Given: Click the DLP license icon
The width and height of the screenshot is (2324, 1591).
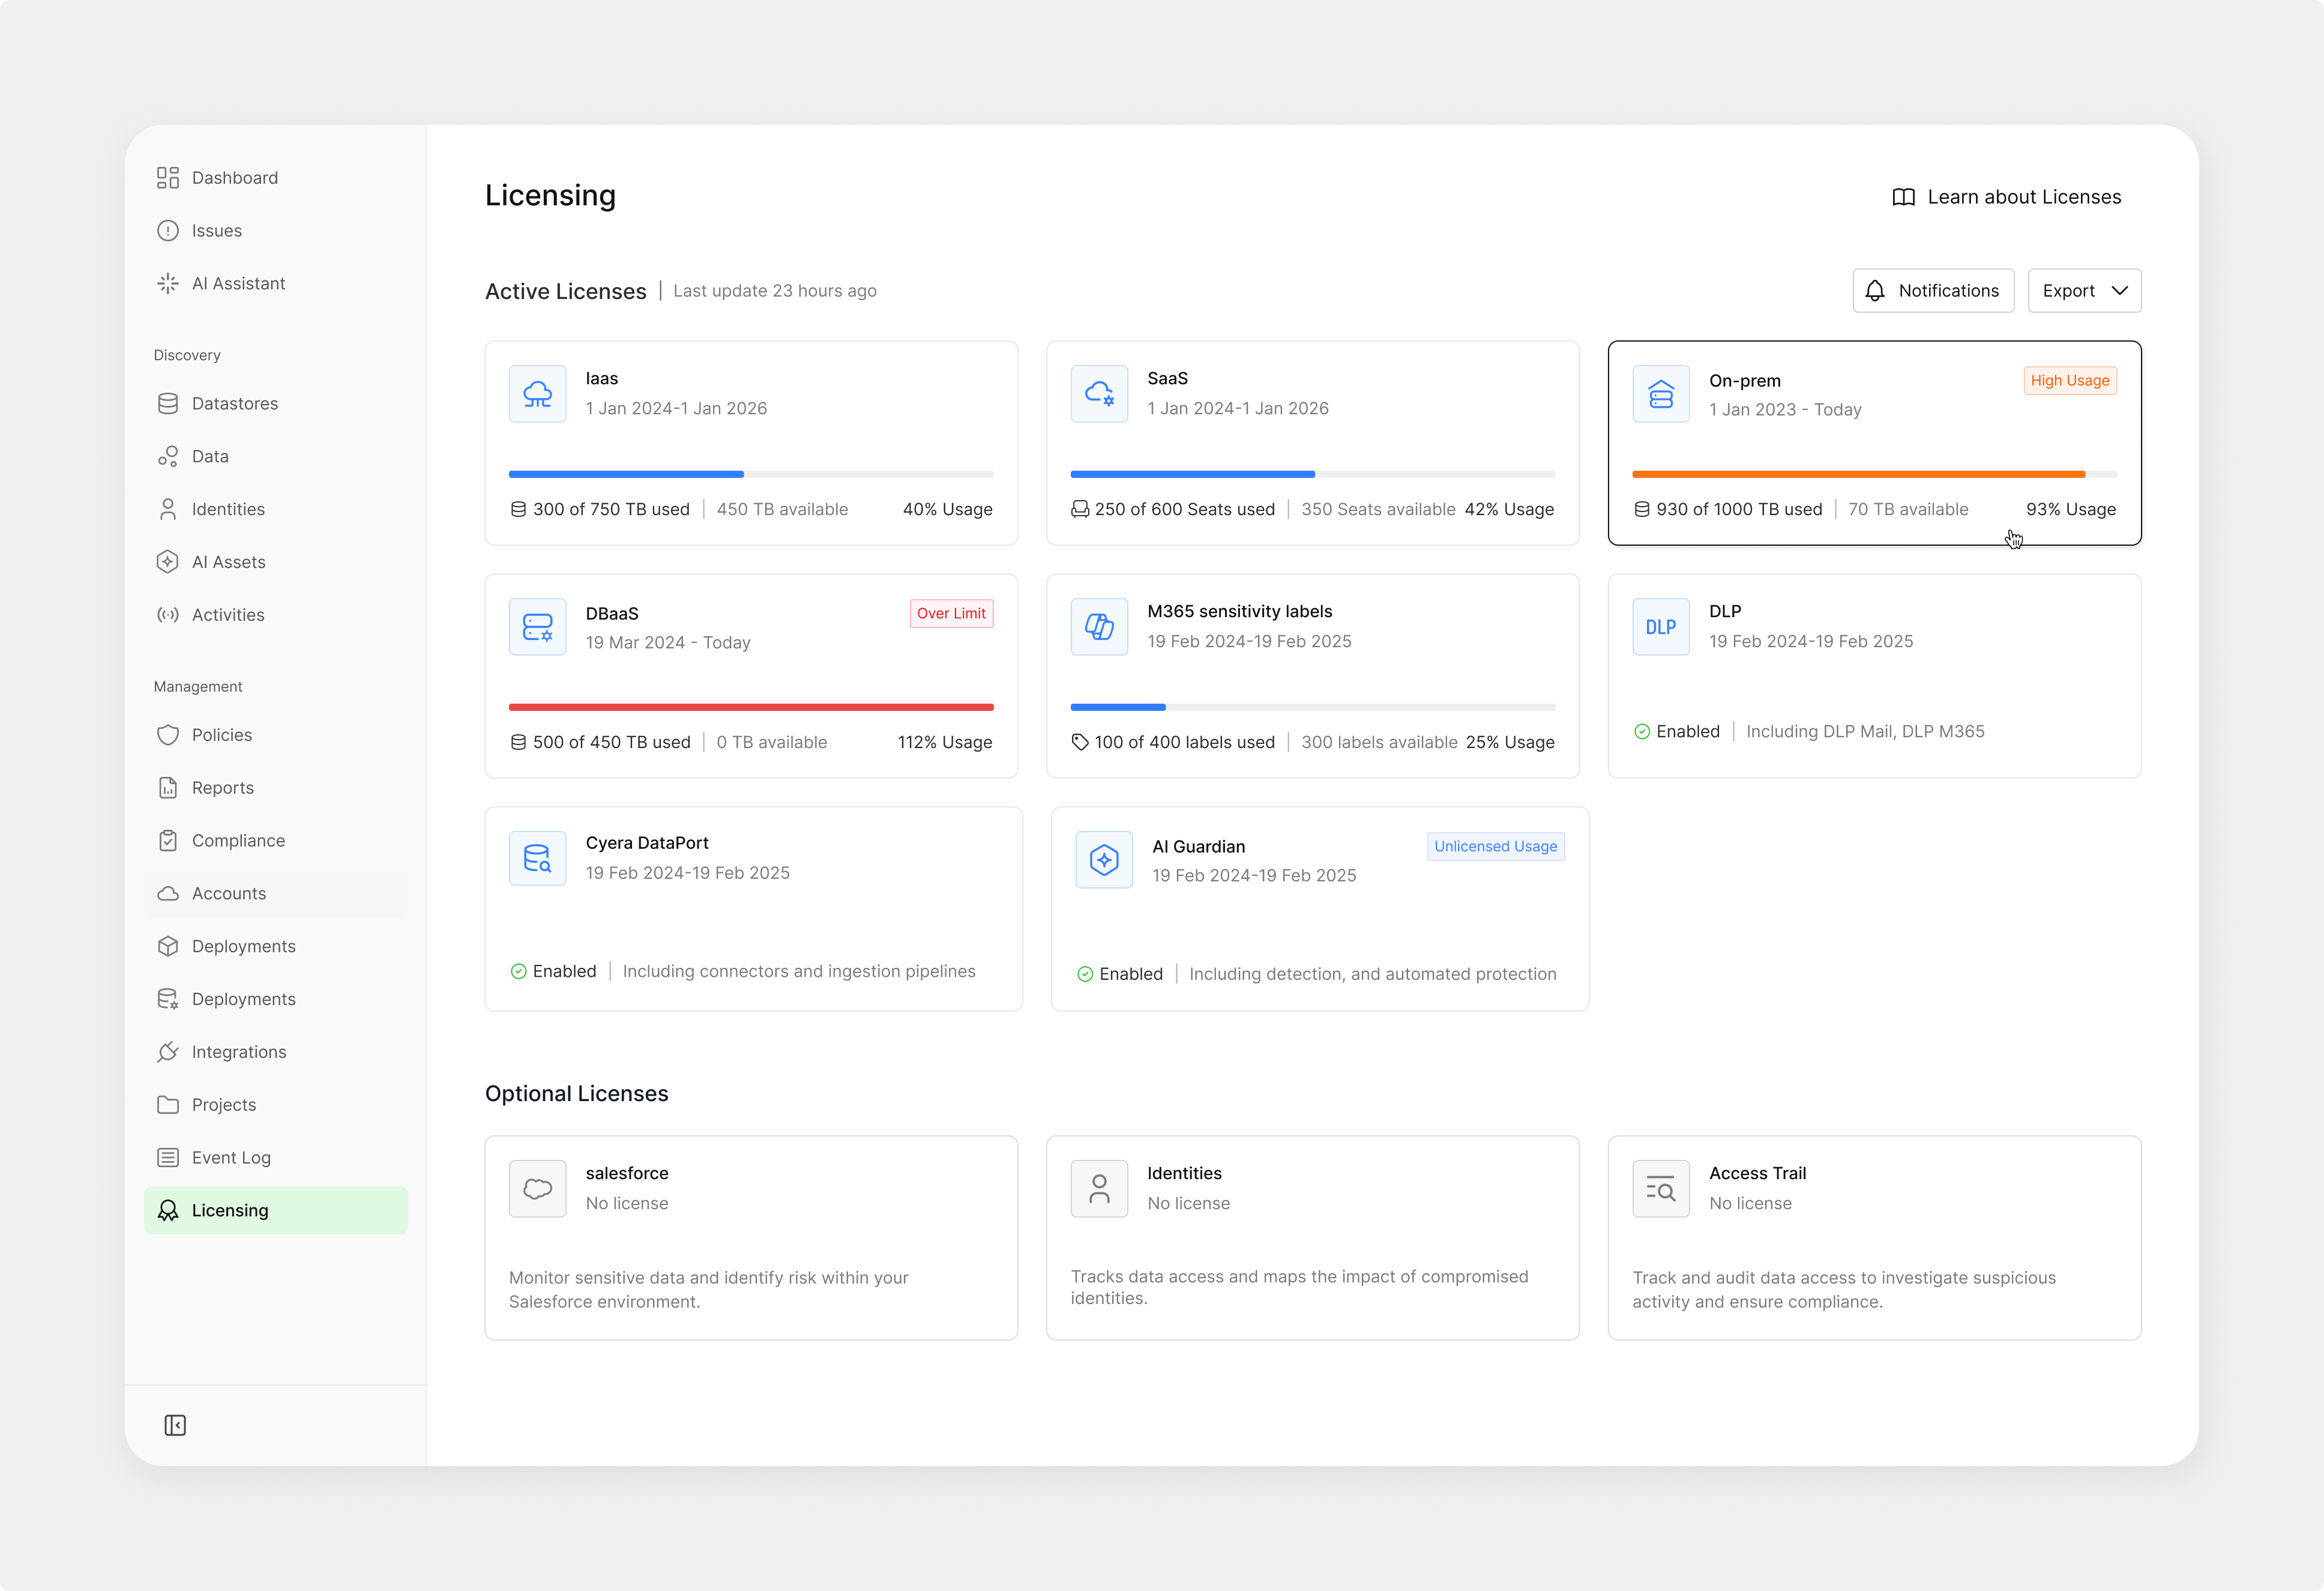Looking at the screenshot, I should point(1661,627).
